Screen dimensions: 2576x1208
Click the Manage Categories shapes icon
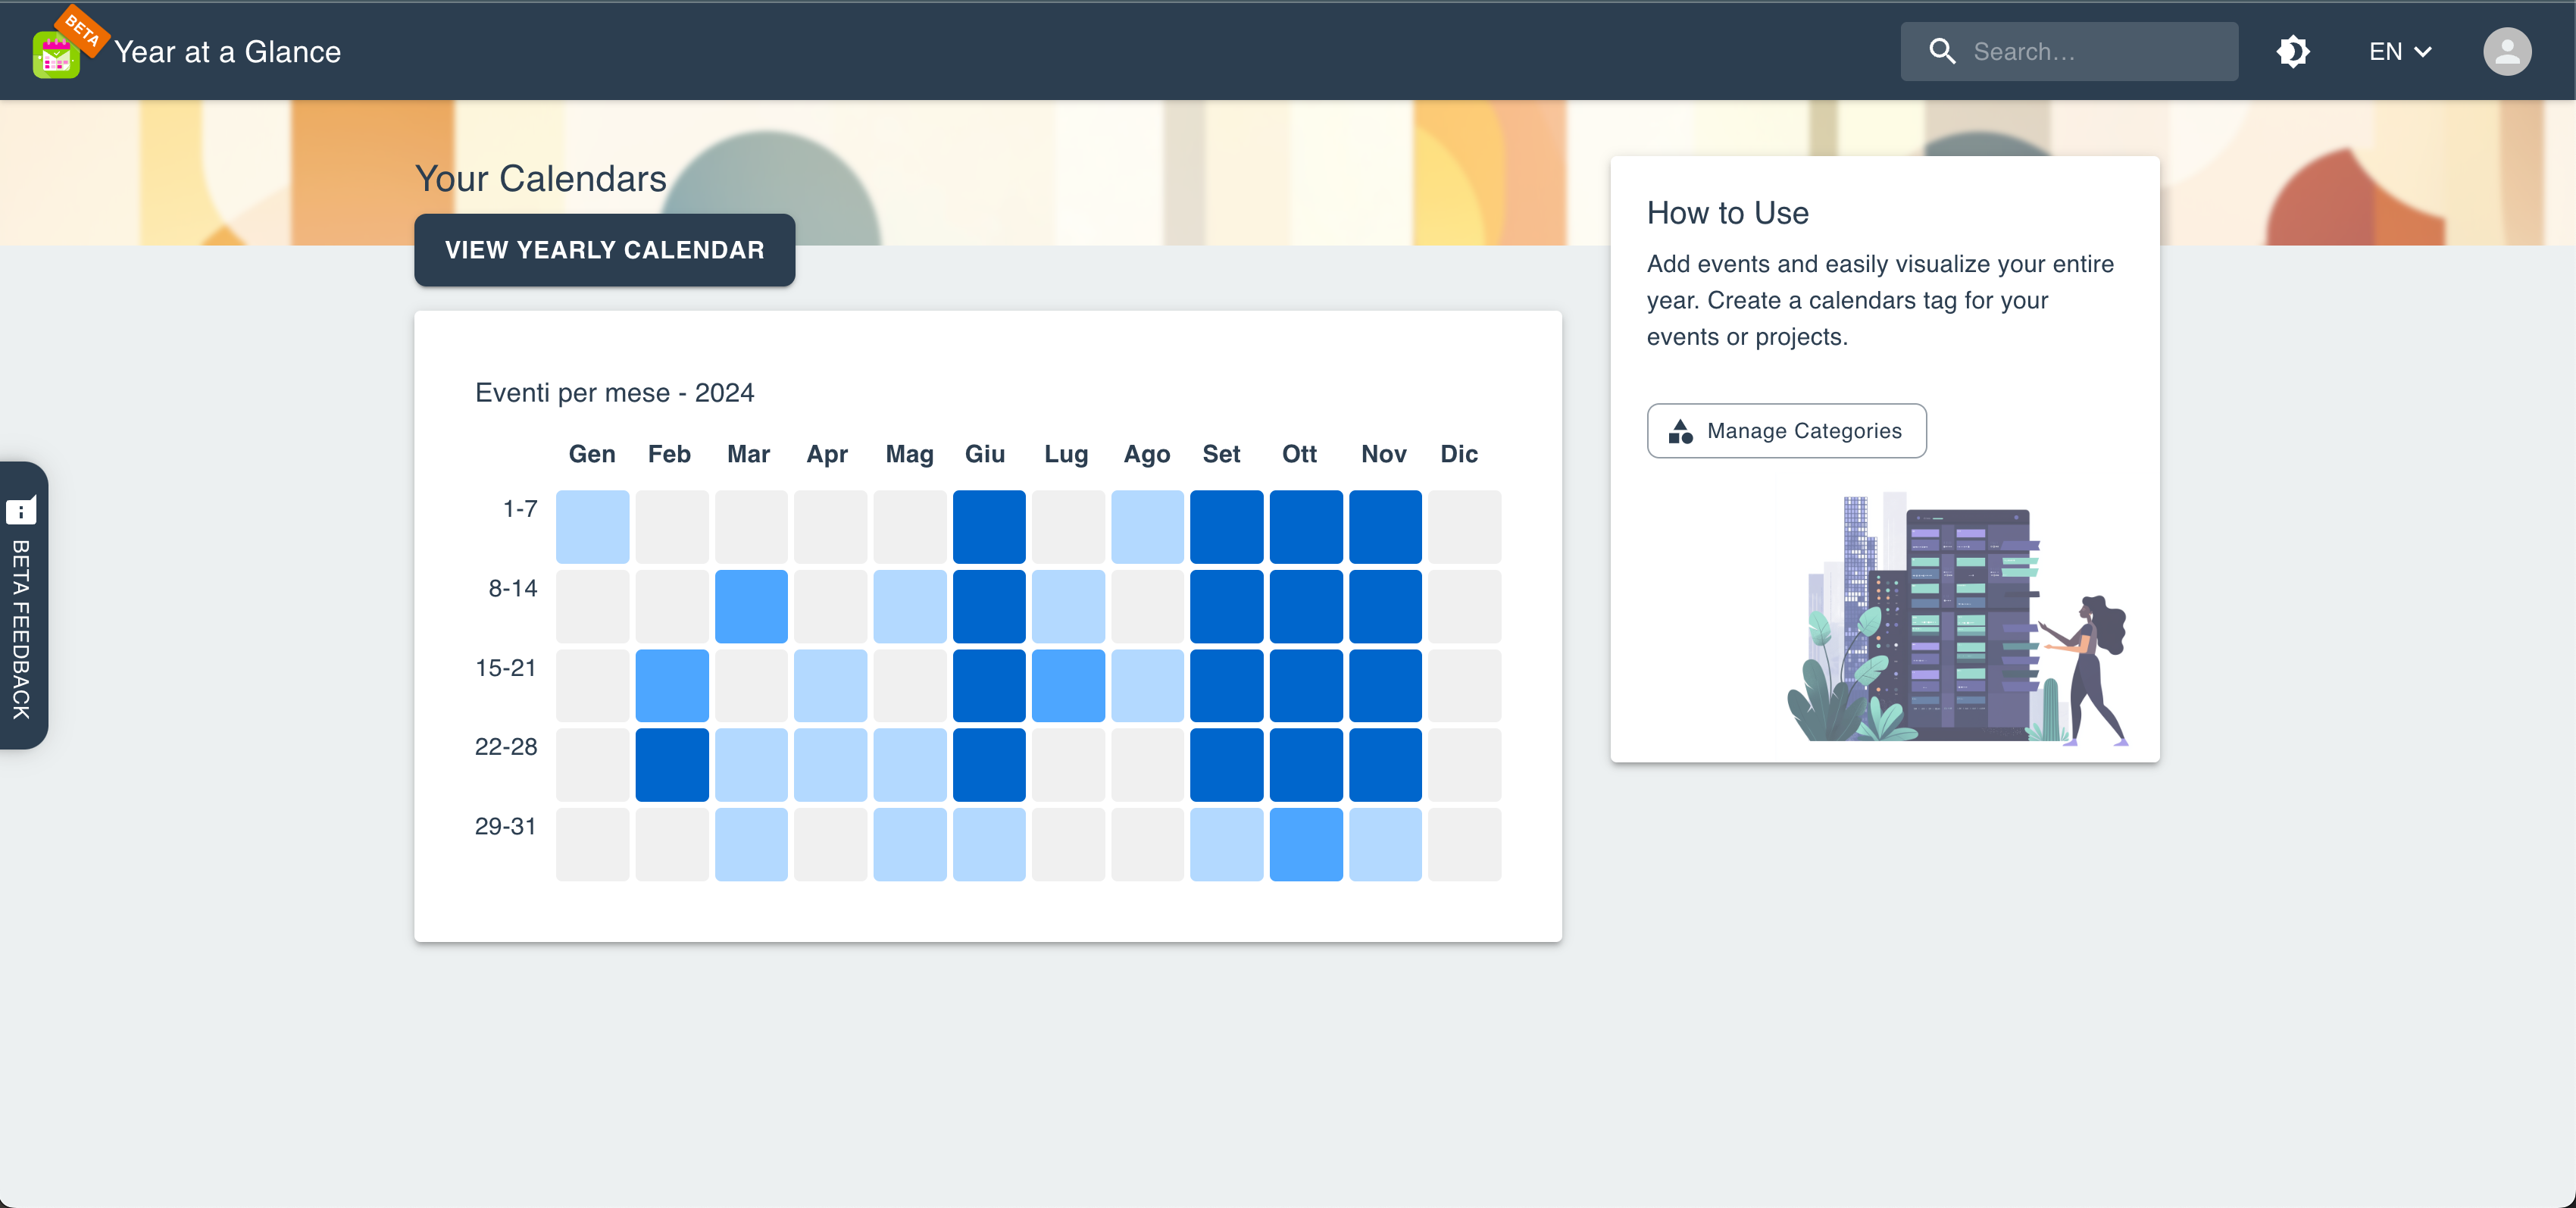pos(1680,431)
